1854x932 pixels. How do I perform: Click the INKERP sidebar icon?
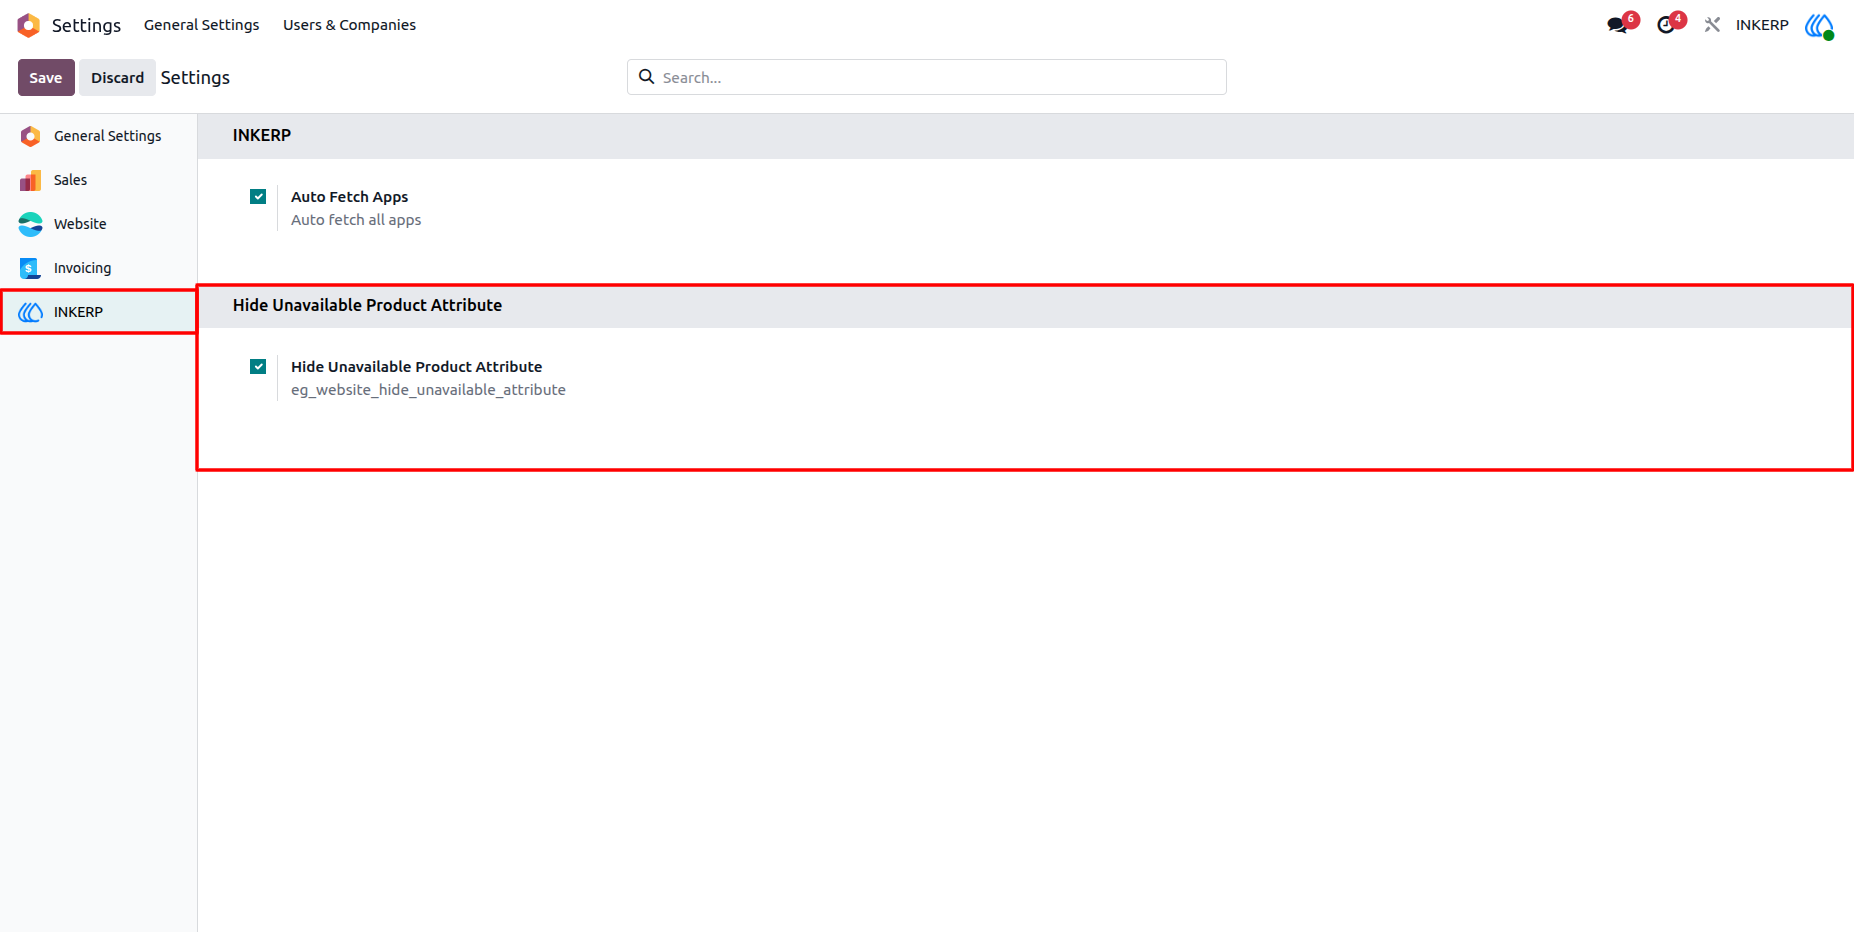click(x=31, y=312)
